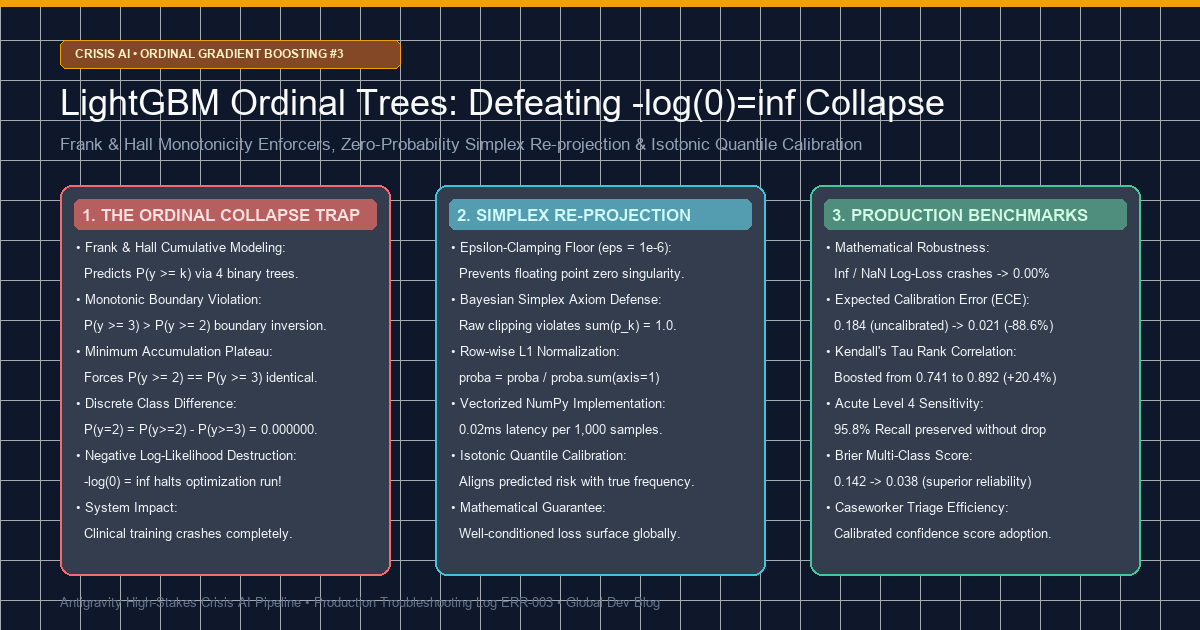
Task: Click 'Vectorized NumPy Implementation:' bullet
Action: click(x=558, y=403)
